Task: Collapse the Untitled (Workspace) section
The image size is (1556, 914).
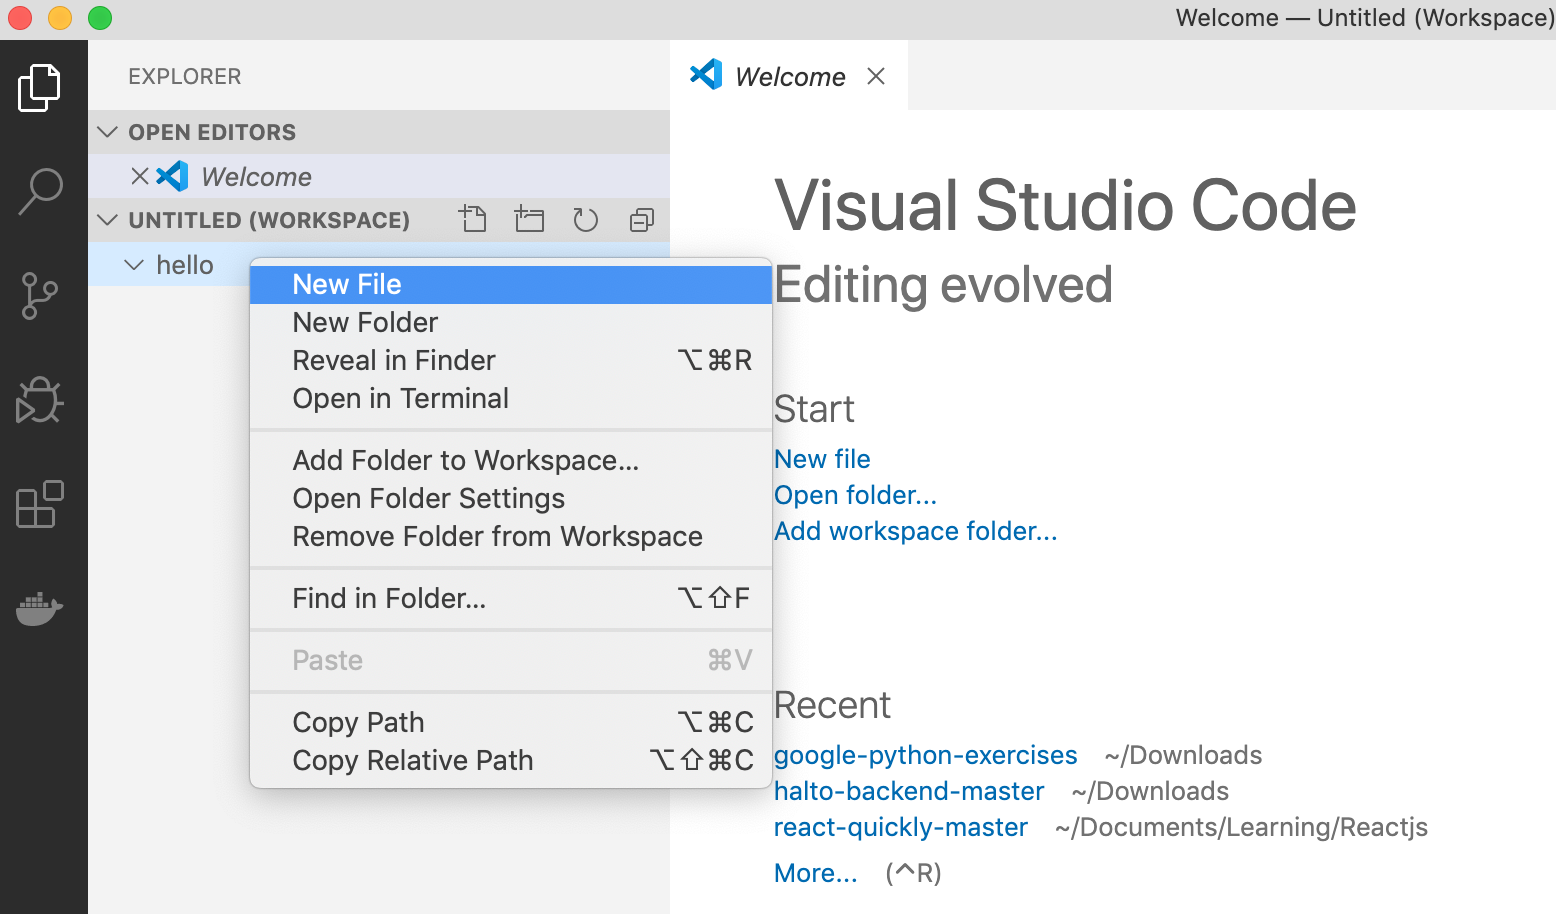Action: tap(108, 220)
